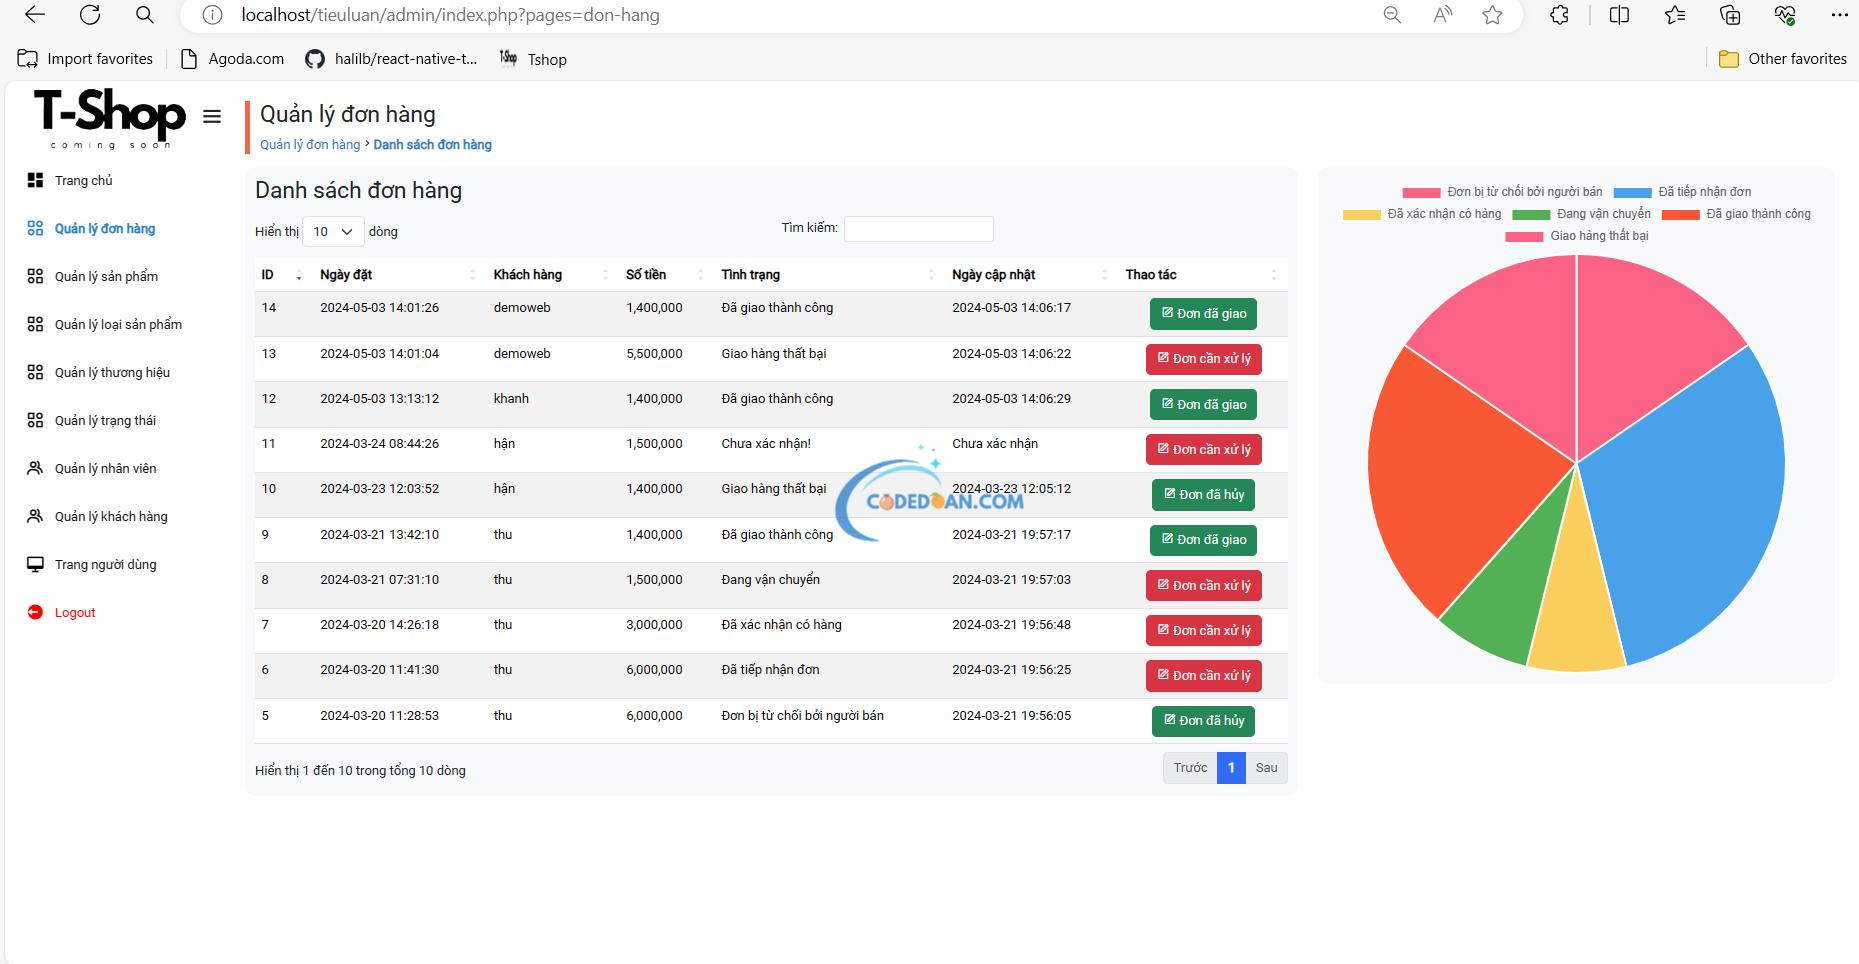Screen dimensions: 1859x964
Task: Sort the table by ID column
Action: point(282,274)
